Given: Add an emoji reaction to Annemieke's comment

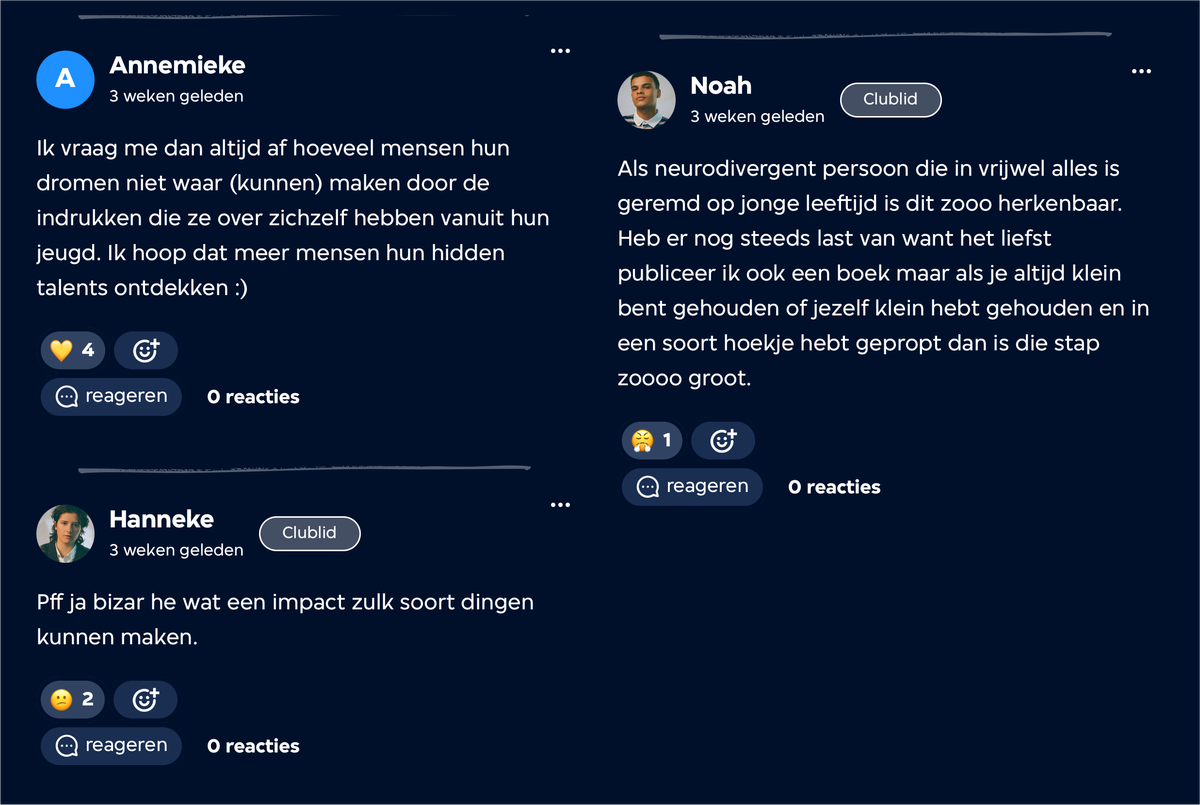Looking at the screenshot, I should click(x=146, y=350).
